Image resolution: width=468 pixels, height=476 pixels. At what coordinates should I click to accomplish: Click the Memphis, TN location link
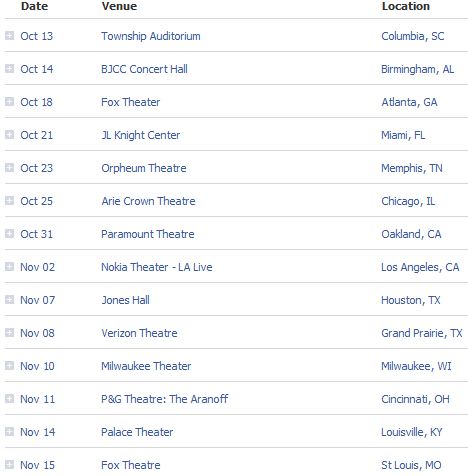(x=412, y=168)
